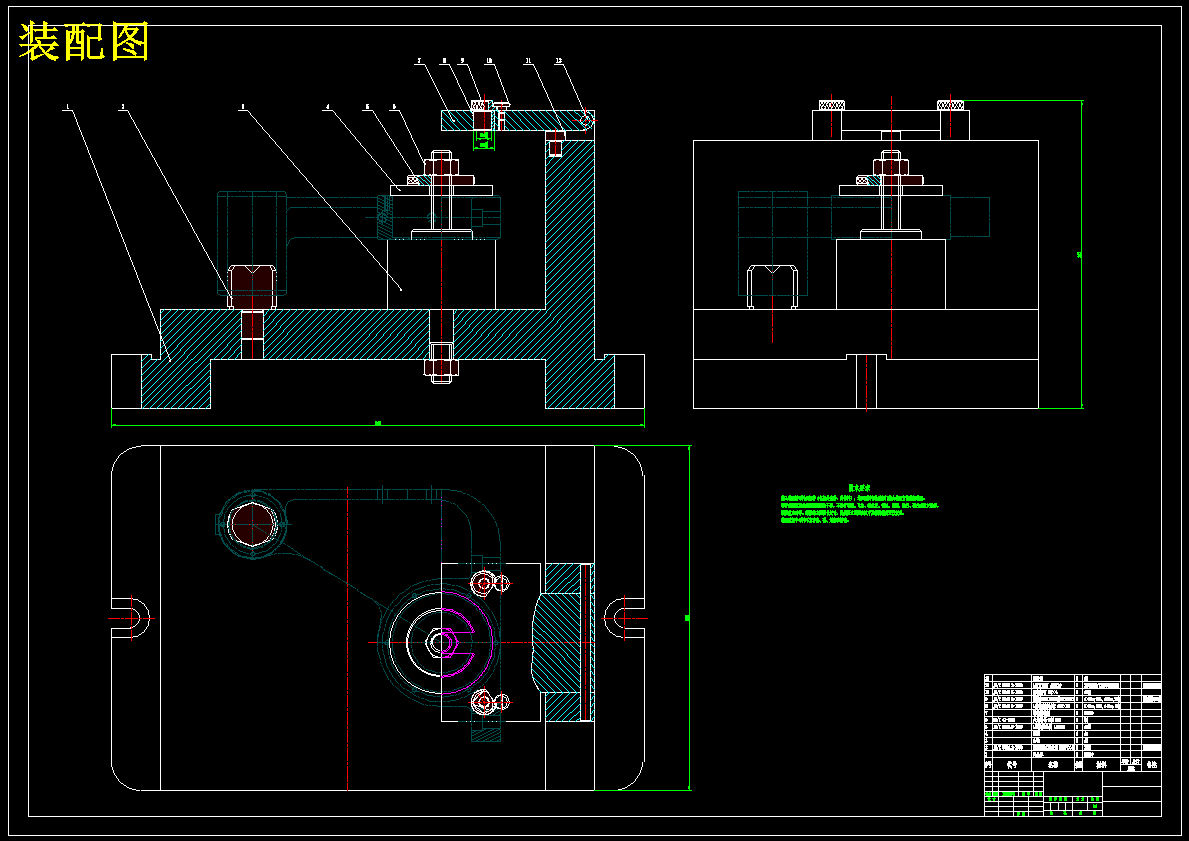Screen dimensions: 1189x841
Task: Select the green dimension under drill bushing
Action: click(484, 141)
